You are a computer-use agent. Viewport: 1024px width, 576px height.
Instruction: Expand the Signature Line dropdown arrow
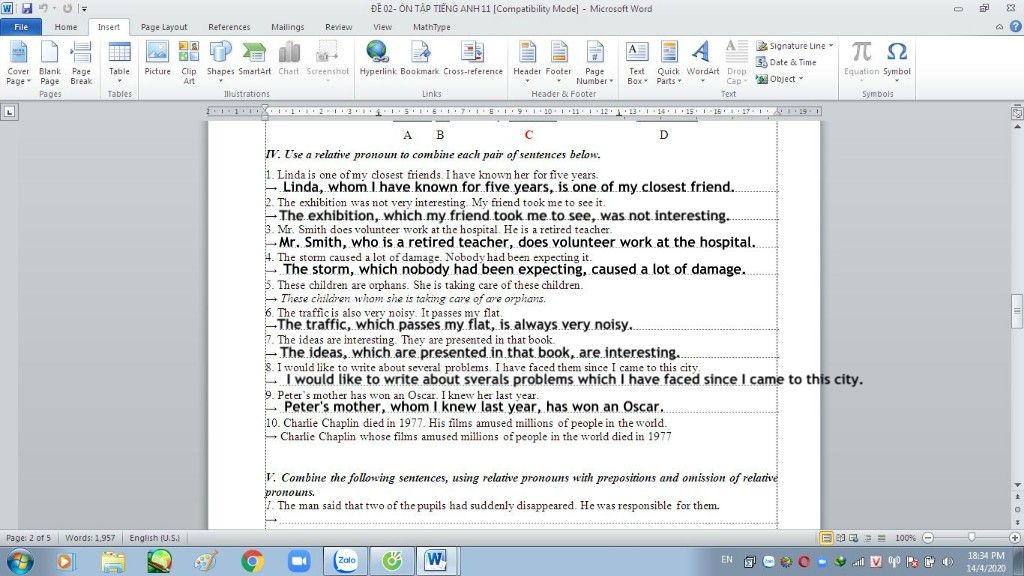tap(831, 46)
